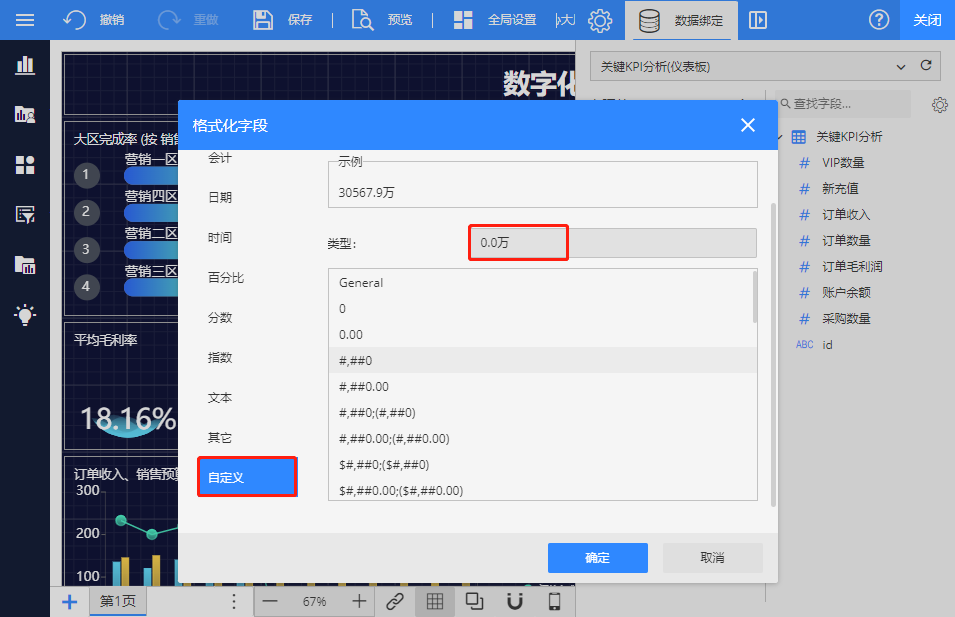Open the chart components sidebar icon

point(25,65)
